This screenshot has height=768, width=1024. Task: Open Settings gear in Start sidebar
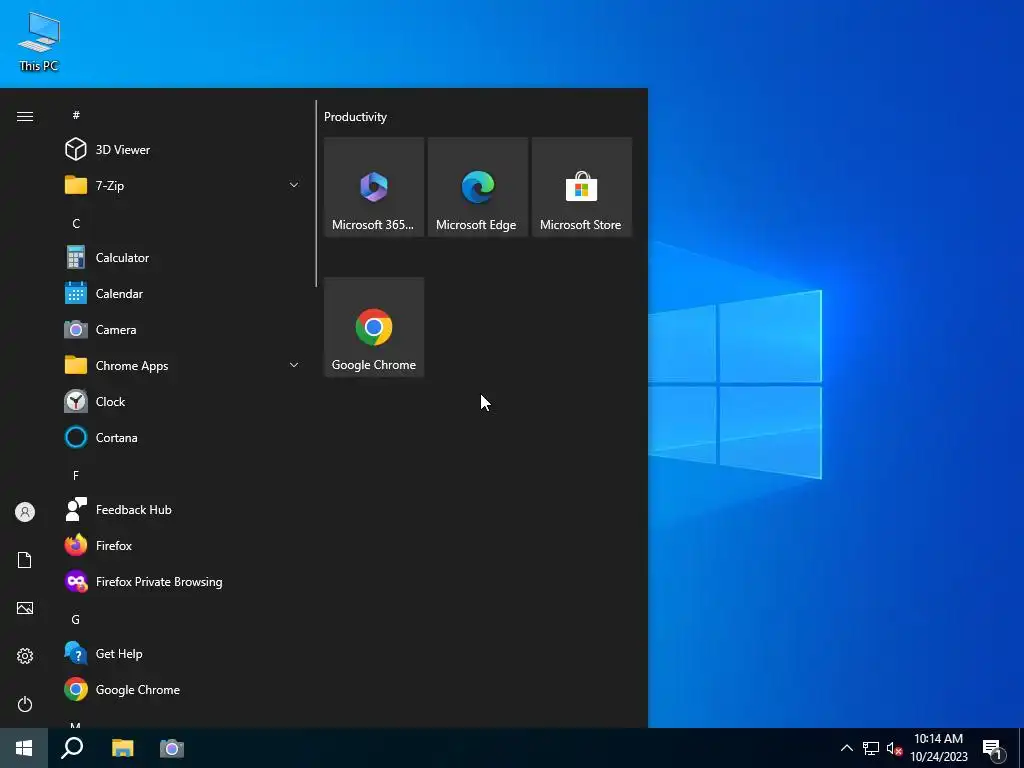(25, 656)
